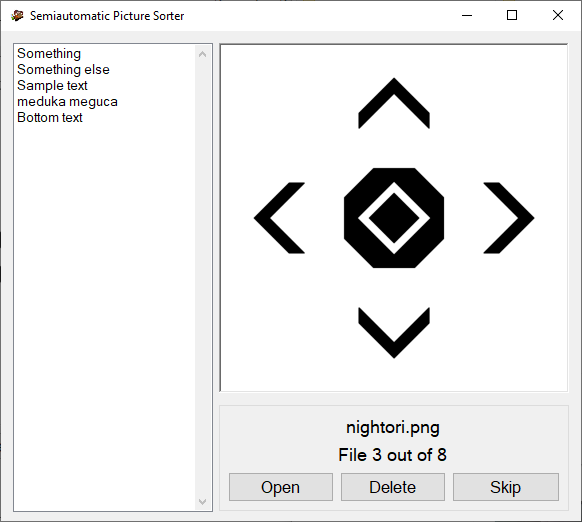The width and height of the screenshot is (582, 522).
Task: Minimize the Semiautomatic Picture Sorter window
Action: (467, 15)
